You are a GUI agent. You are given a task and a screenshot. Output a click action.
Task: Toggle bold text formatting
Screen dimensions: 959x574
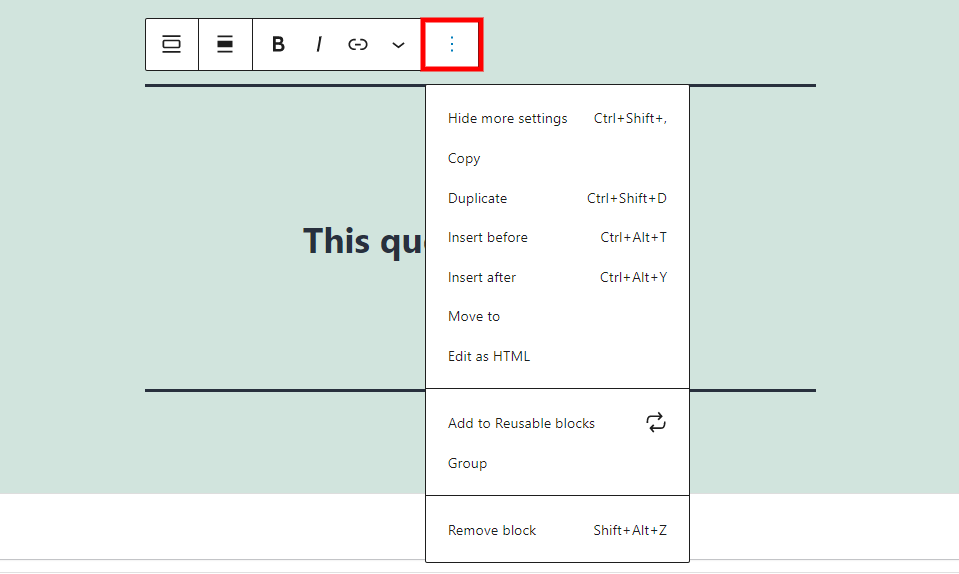click(278, 44)
